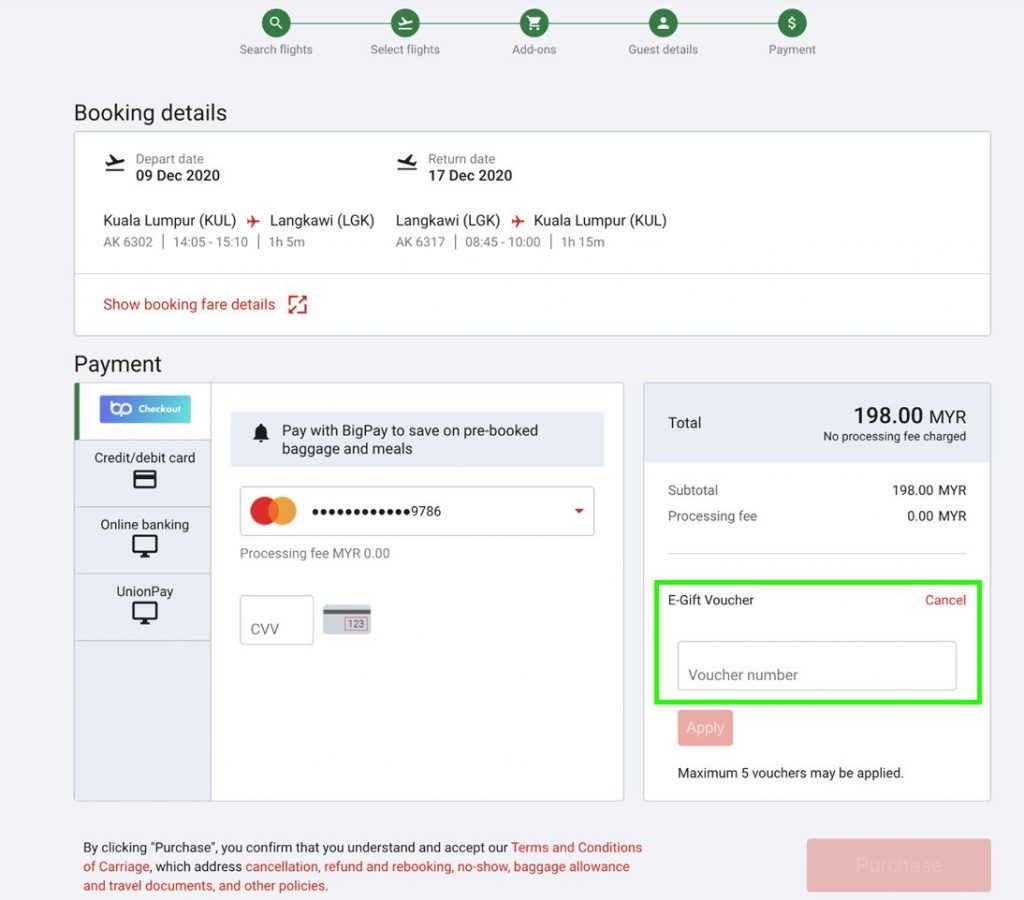Select the UnionPay payment option

tap(144, 606)
